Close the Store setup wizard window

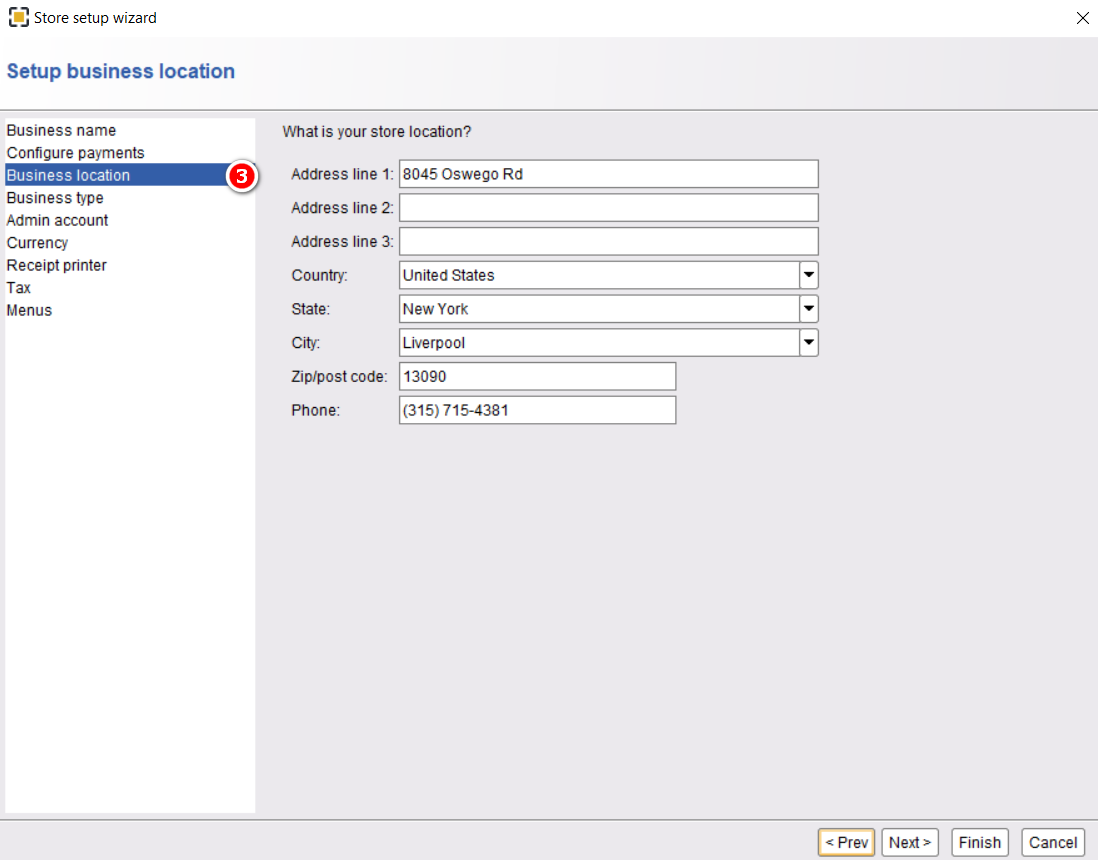tap(1082, 18)
